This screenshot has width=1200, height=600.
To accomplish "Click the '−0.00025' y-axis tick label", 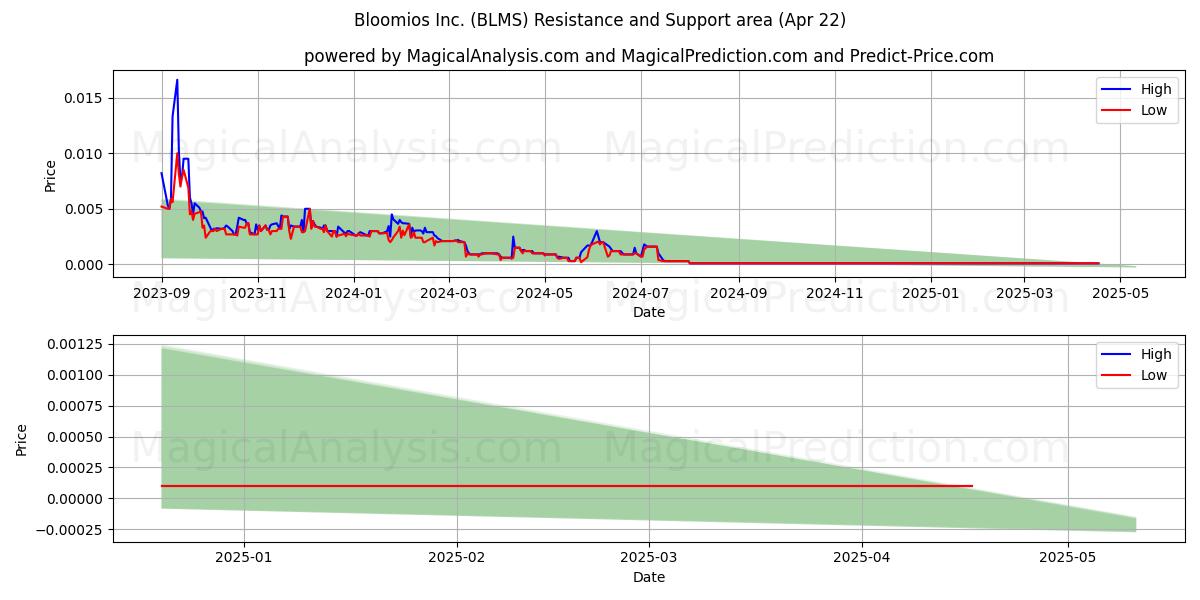I will (70, 530).
